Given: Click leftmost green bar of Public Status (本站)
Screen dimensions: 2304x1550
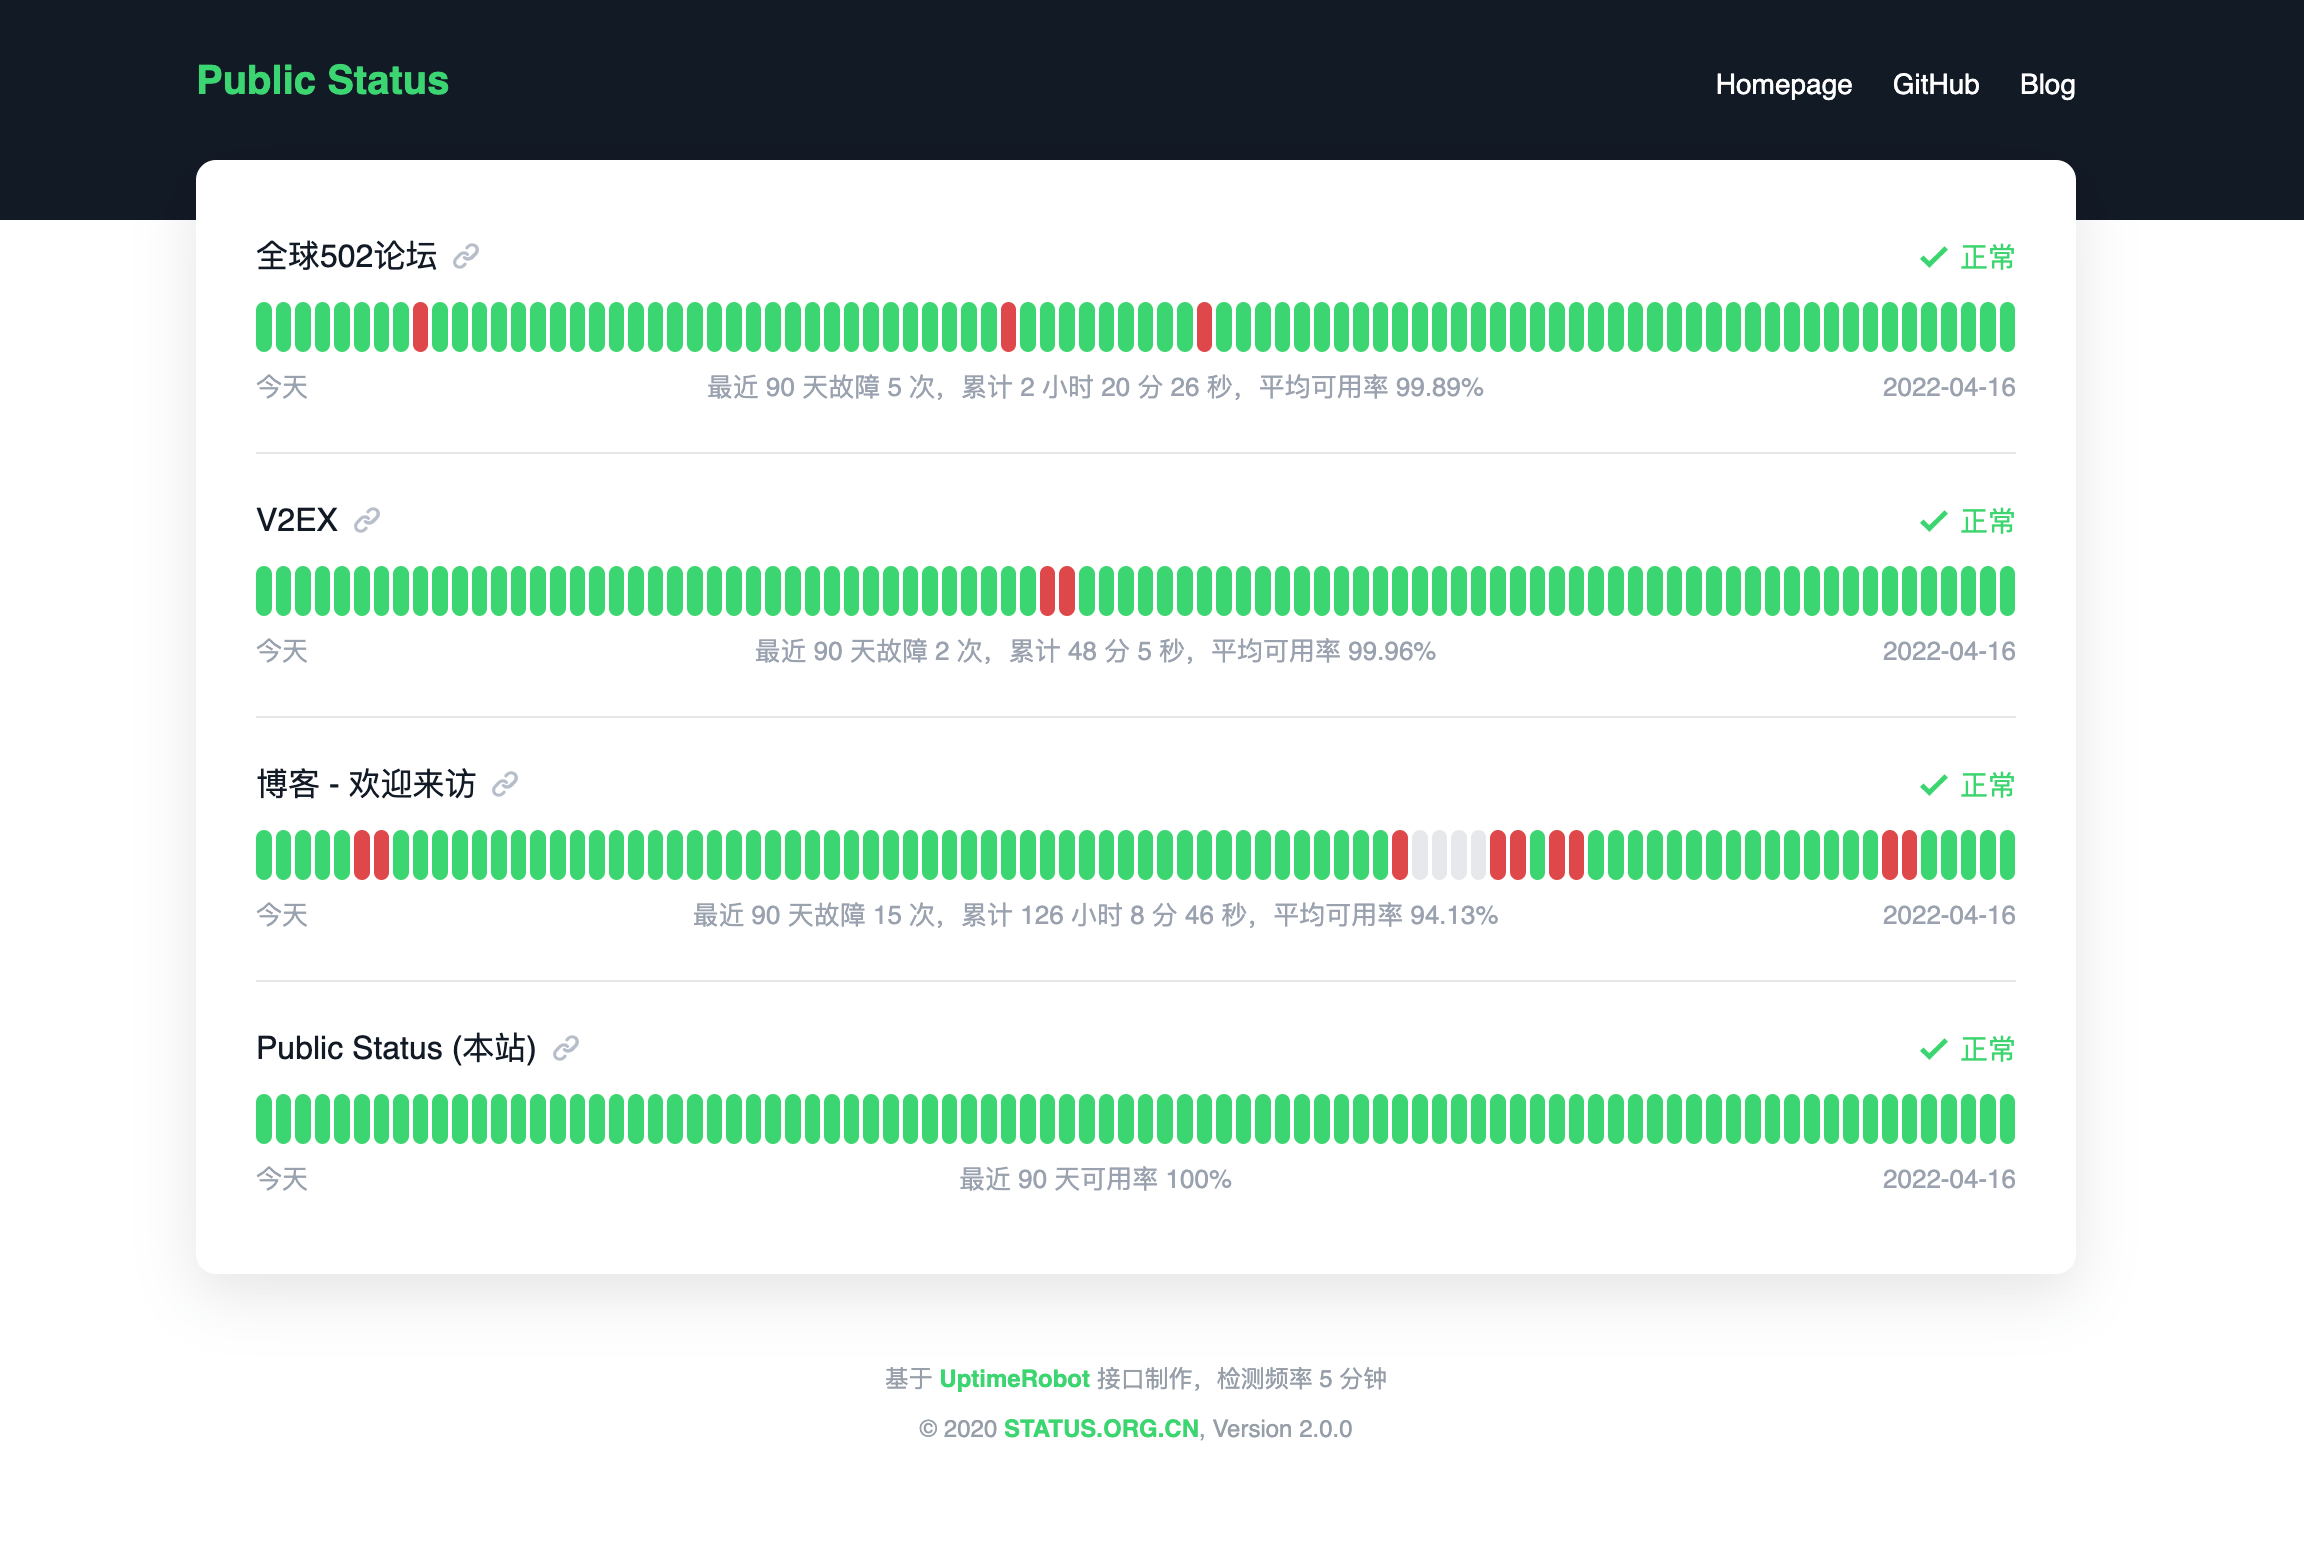Looking at the screenshot, I should point(264,1119).
